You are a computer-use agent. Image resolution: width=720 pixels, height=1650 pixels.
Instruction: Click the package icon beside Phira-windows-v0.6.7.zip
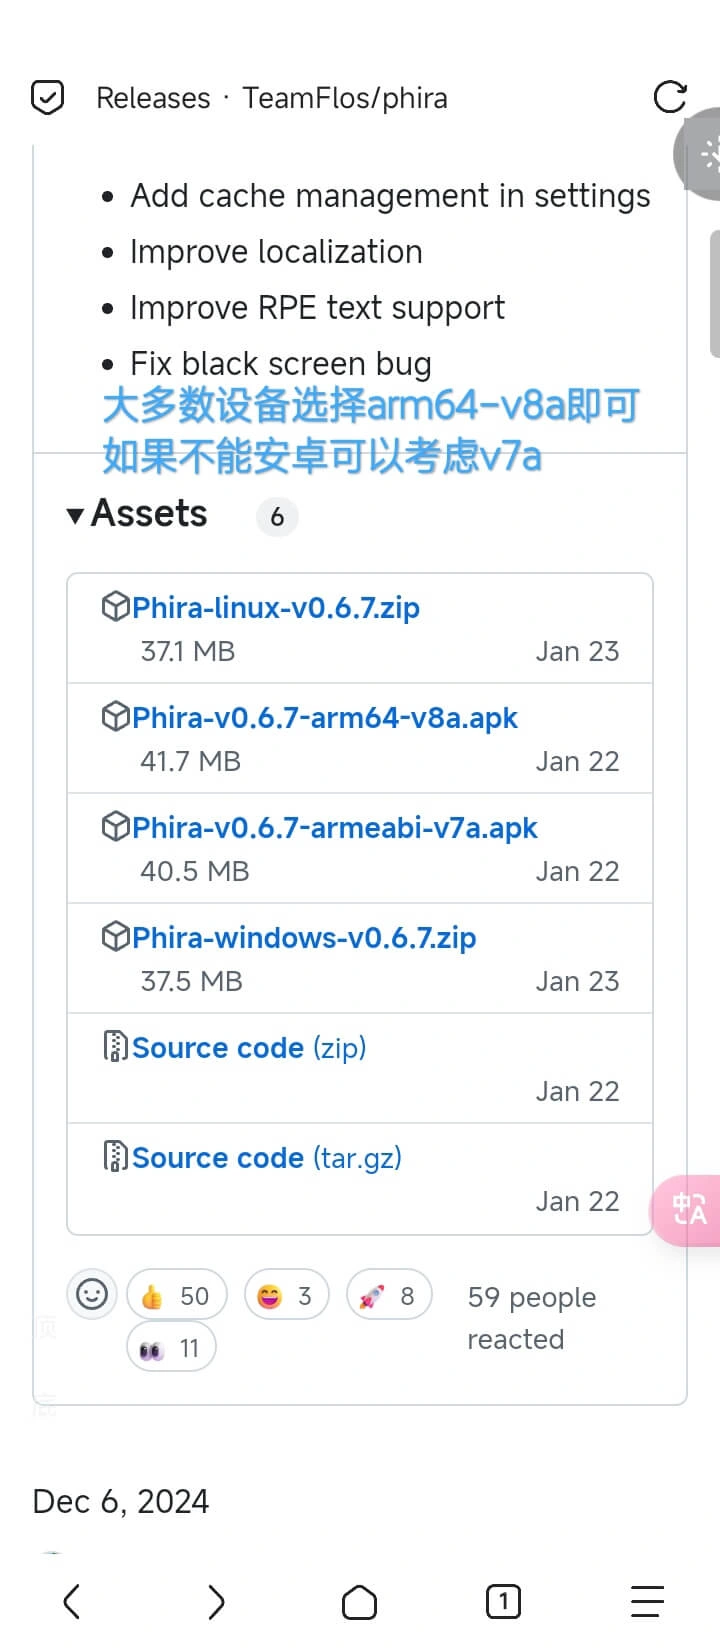click(117, 936)
